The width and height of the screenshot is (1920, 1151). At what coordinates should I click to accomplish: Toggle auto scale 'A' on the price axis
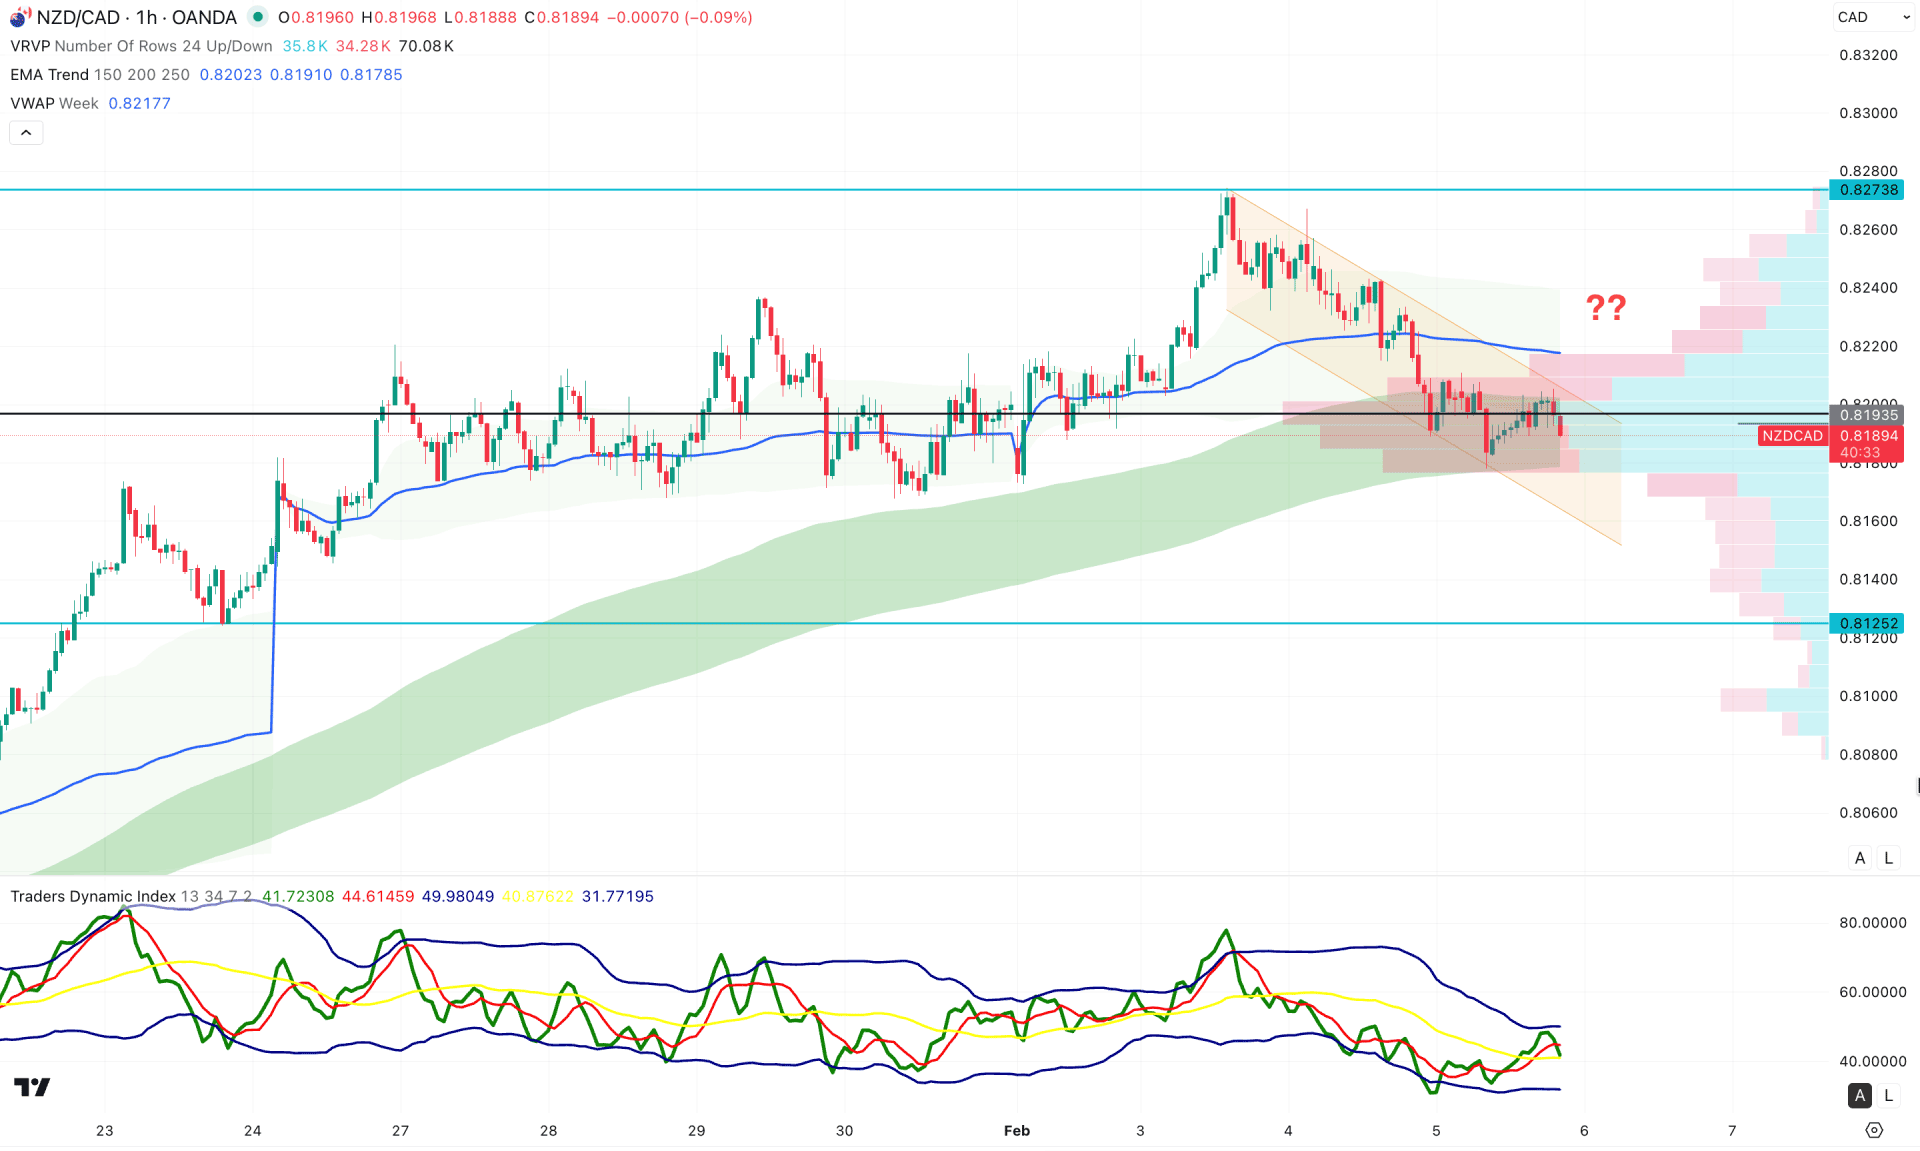pos(1859,857)
